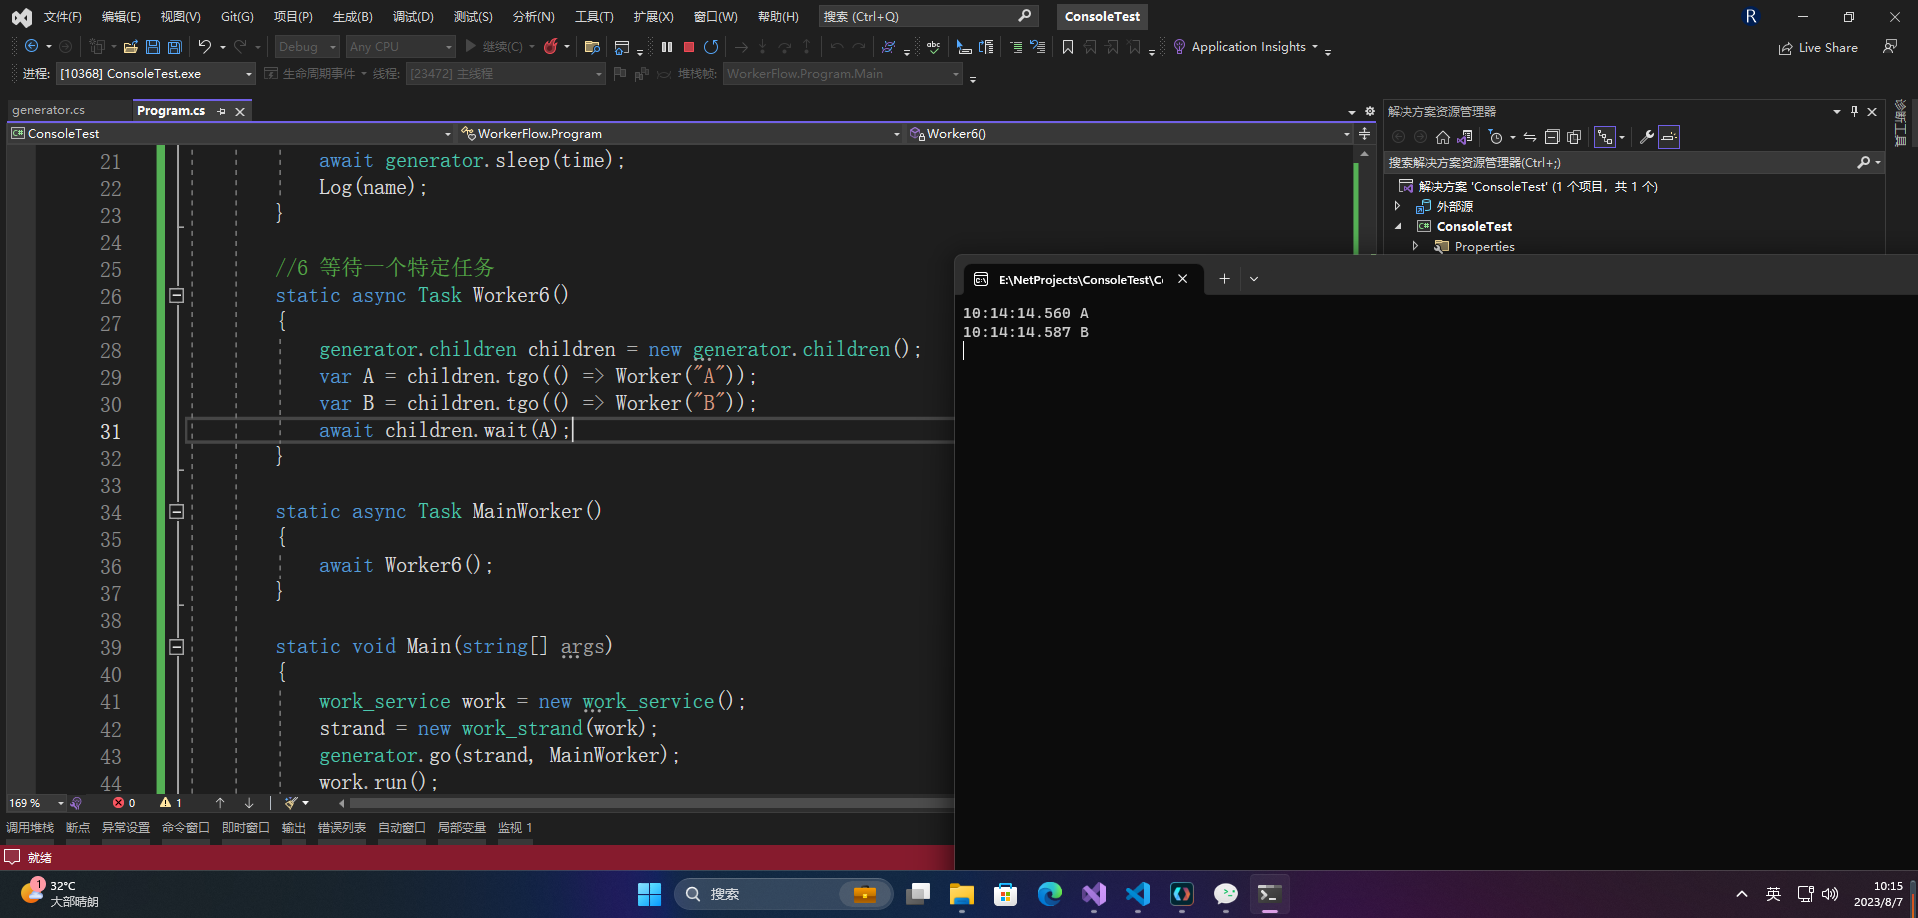1918x918 pixels.
Task: Open Live Share feedback person icon
Action: point(1890,47)
